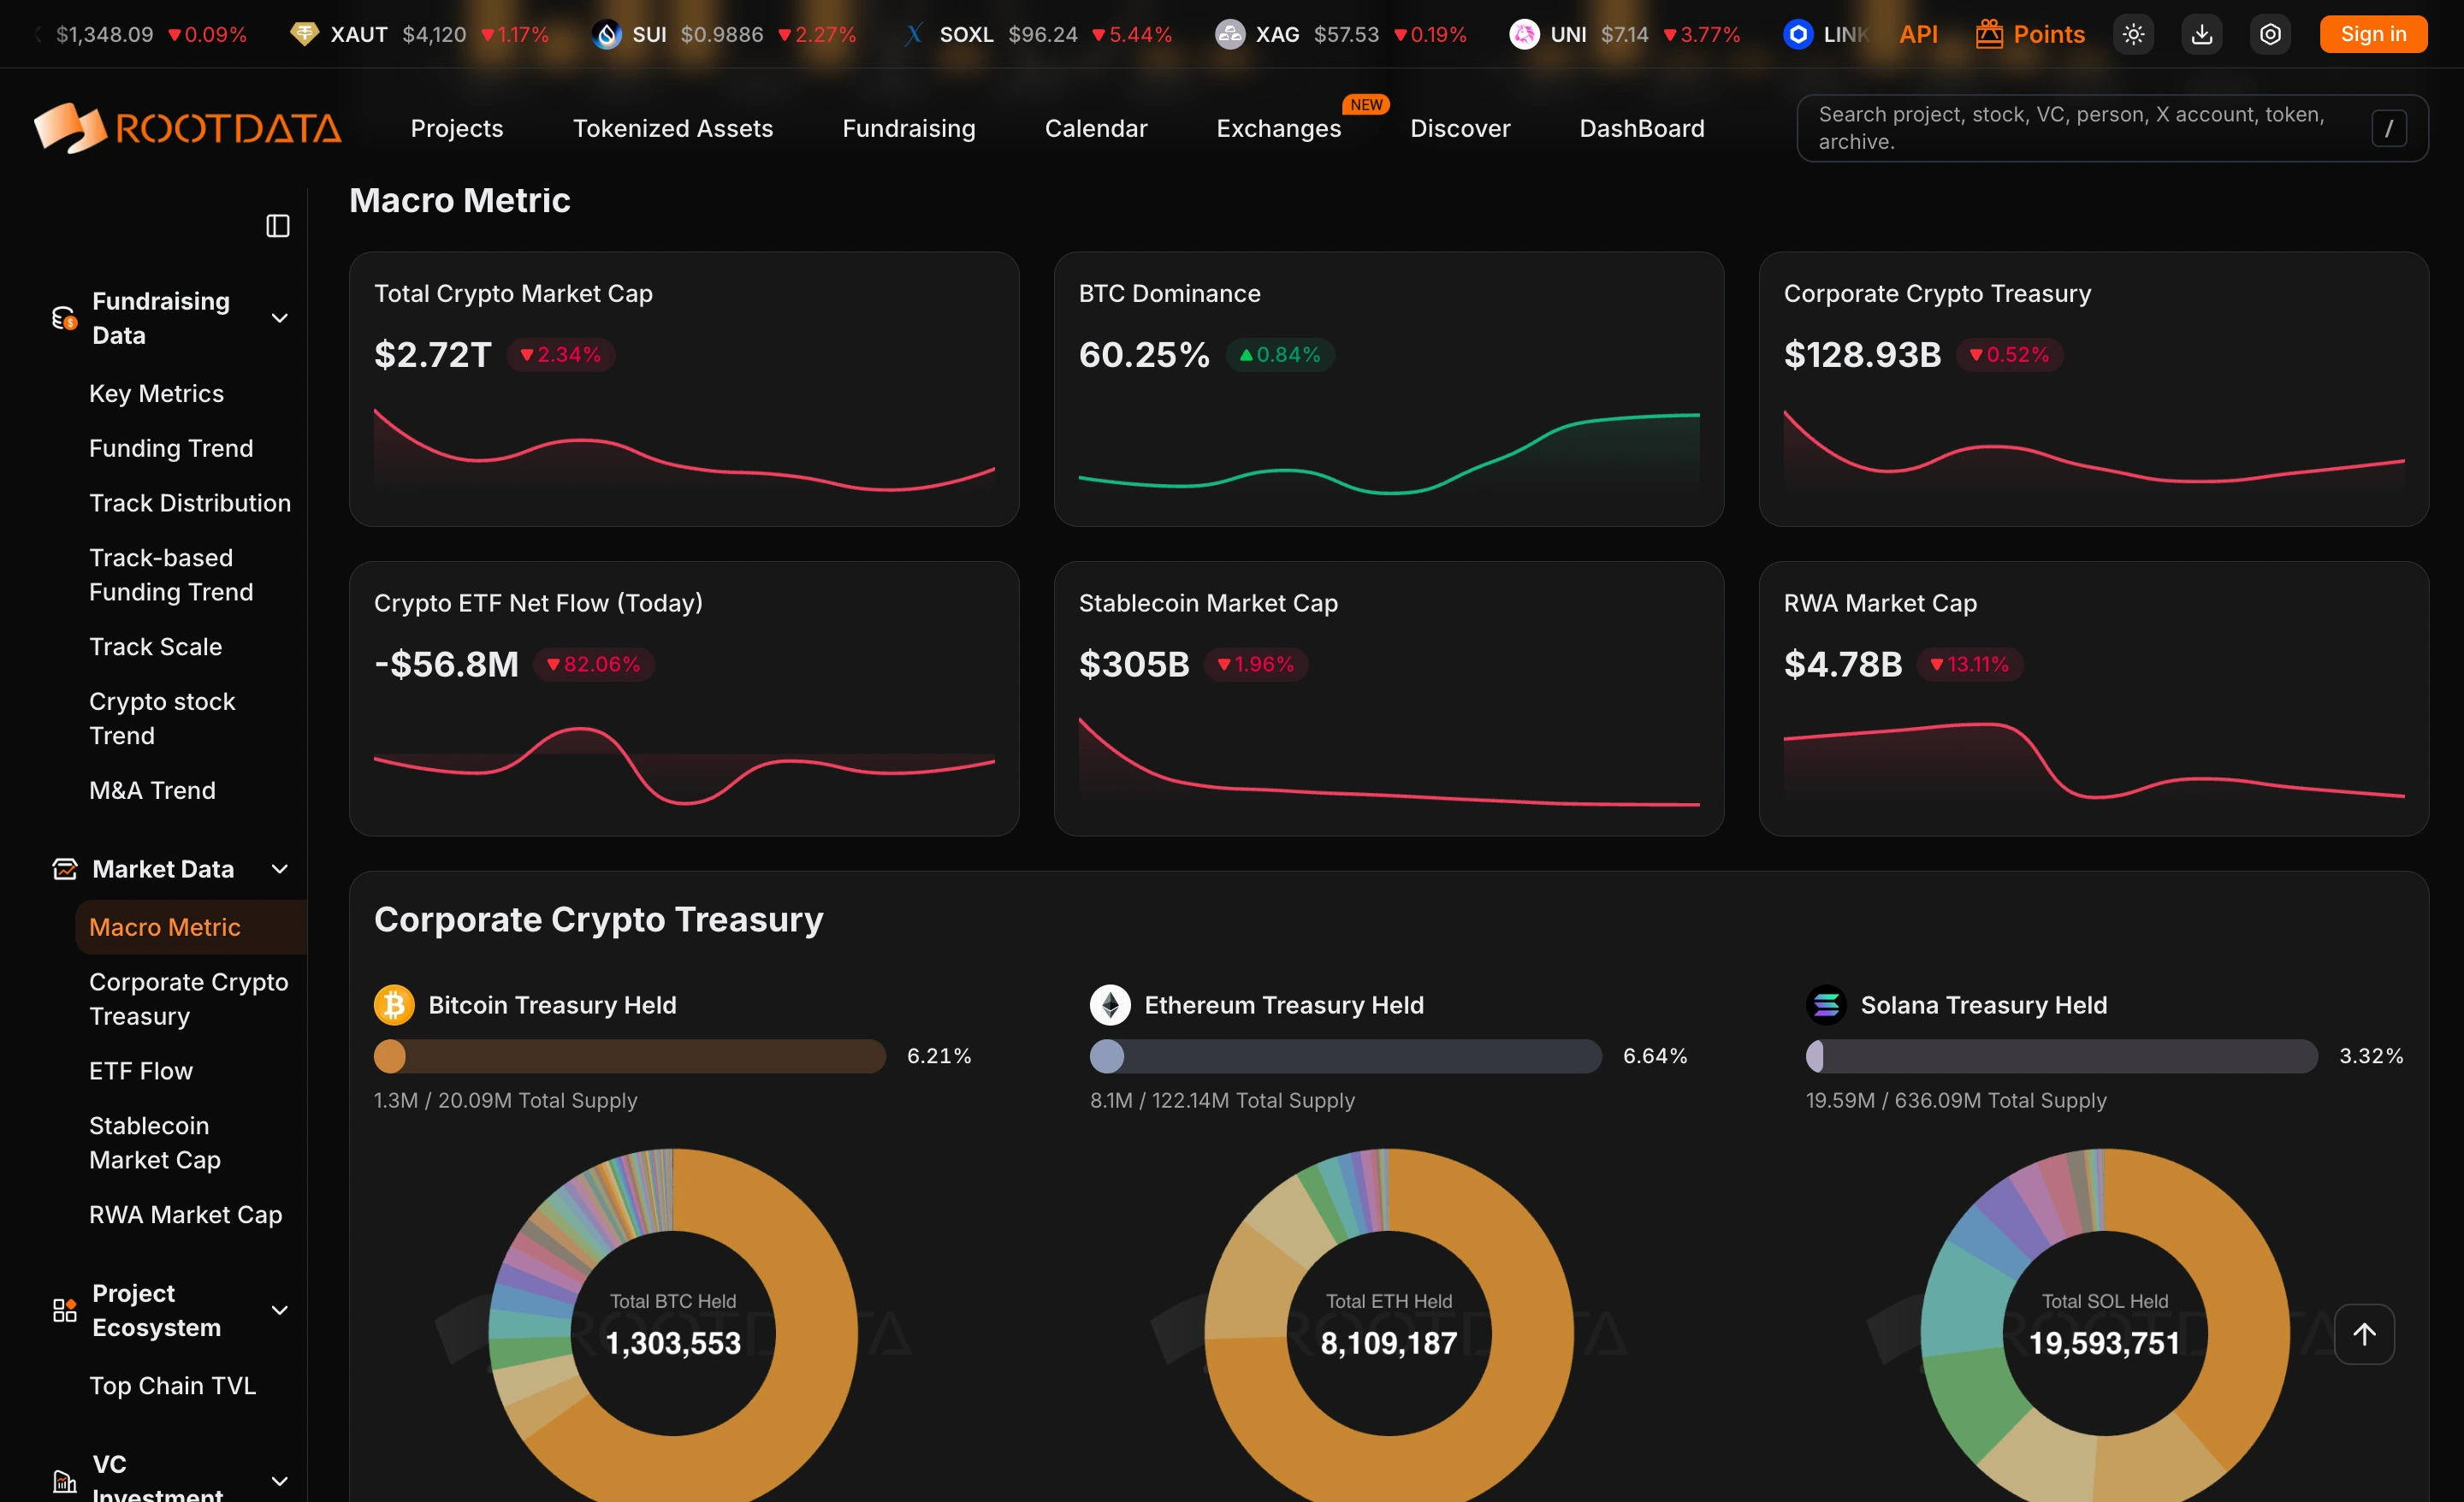The width and height of the screenshot is (2464, 1502).
Task: Collapse the sidebar panel icon
Action: click(x=278, y=226)
